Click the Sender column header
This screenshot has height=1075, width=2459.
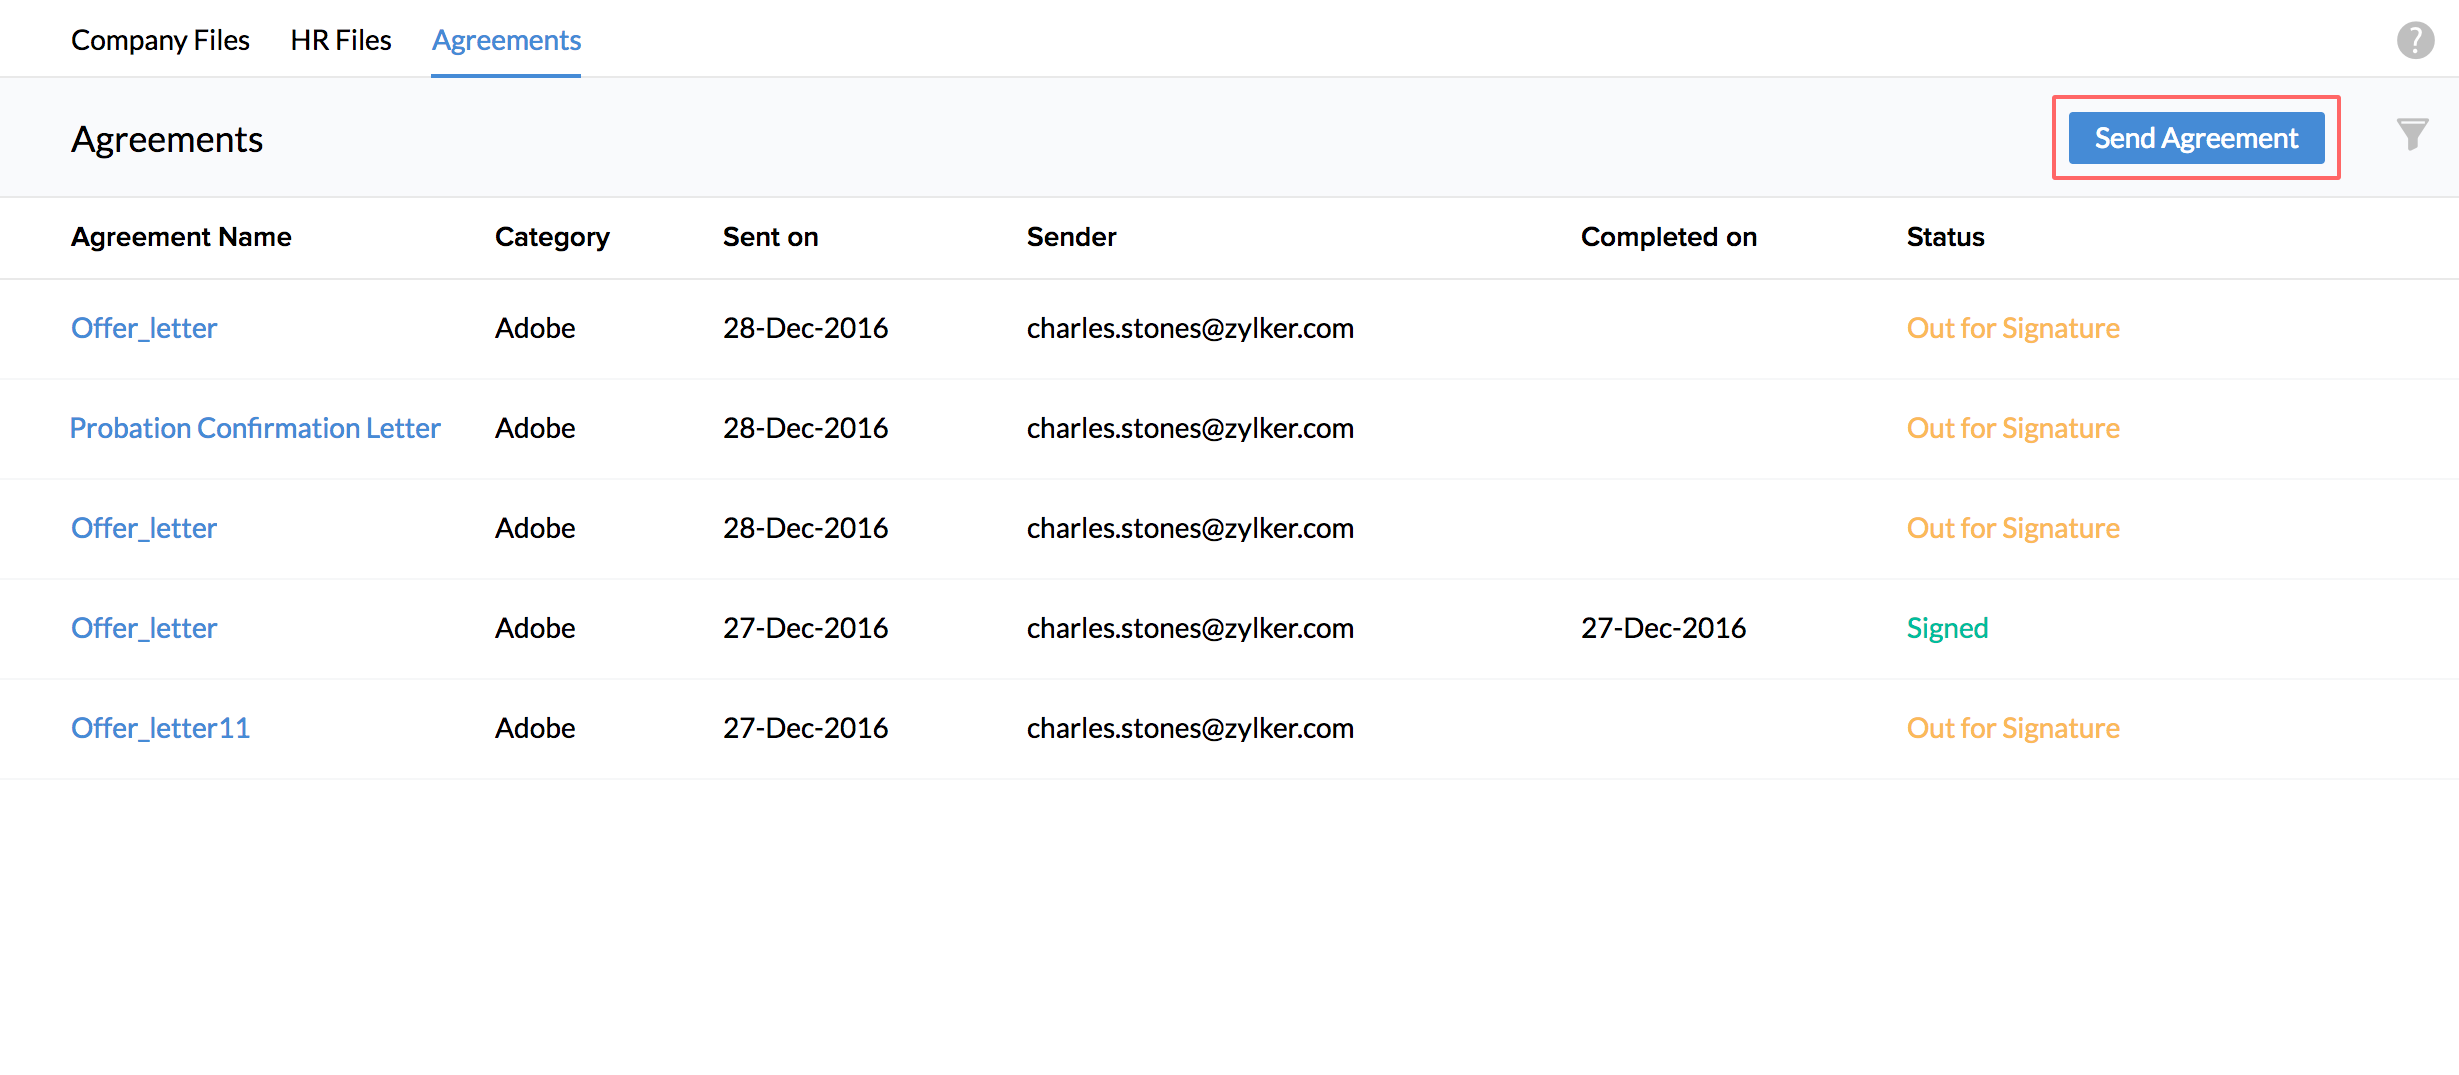pos(1071,237)
